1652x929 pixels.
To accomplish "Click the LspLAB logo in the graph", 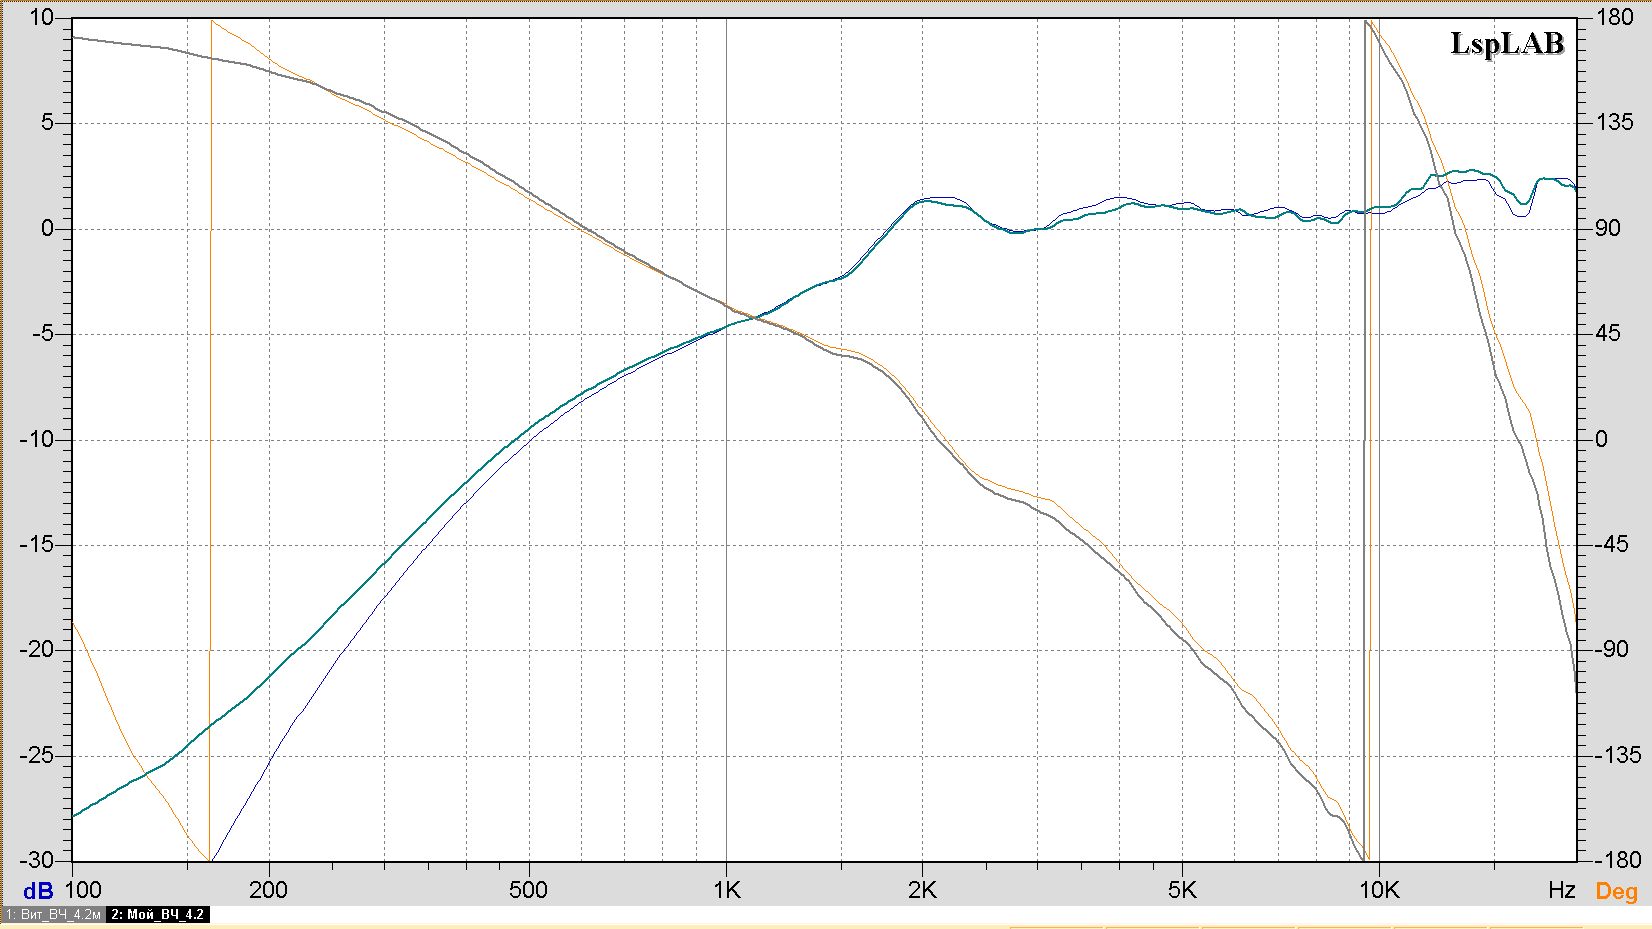I will pos(1506,44).
